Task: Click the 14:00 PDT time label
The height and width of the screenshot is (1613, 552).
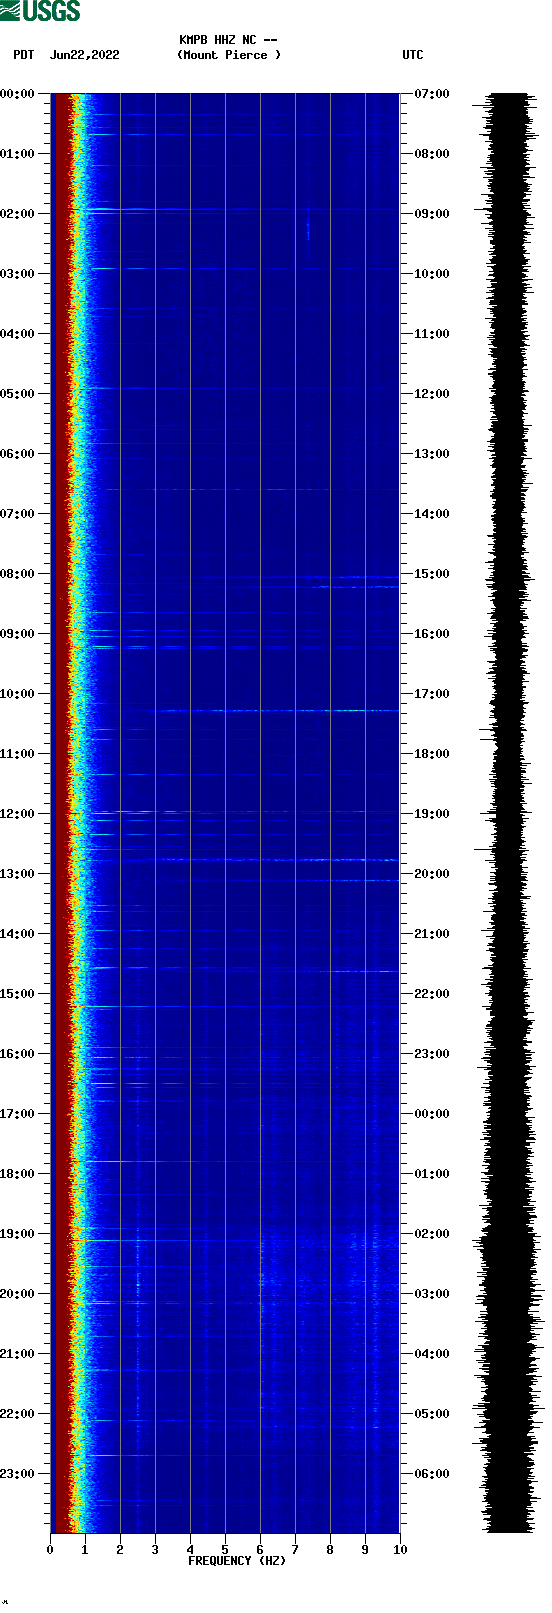Action: click(x=17, y=934)
